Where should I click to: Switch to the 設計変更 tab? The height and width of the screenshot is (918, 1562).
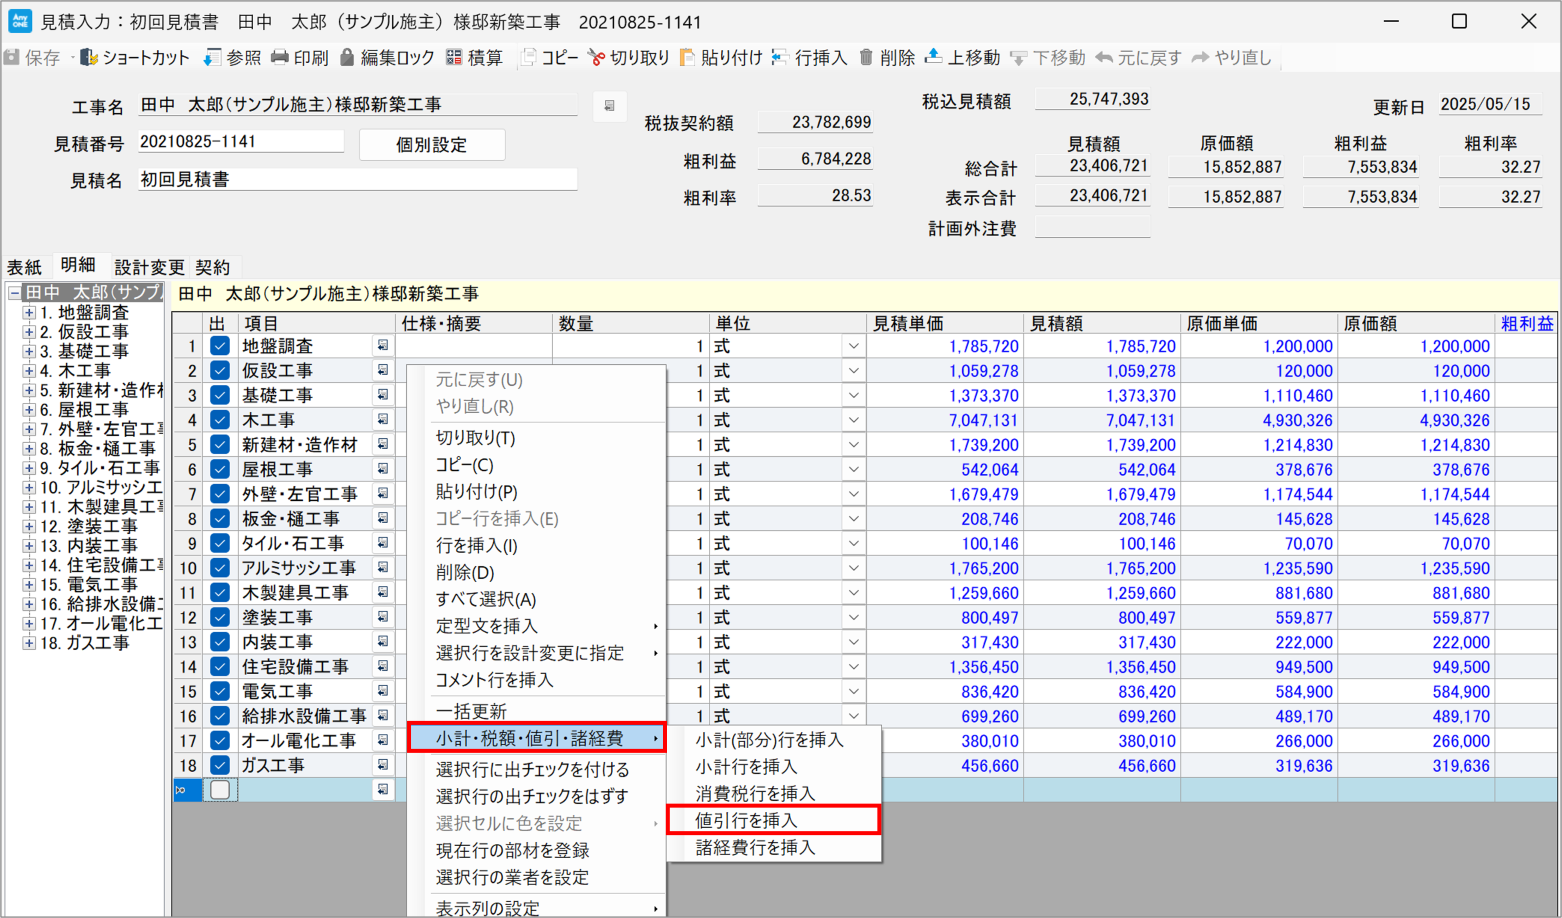click(x=149, y=267)
